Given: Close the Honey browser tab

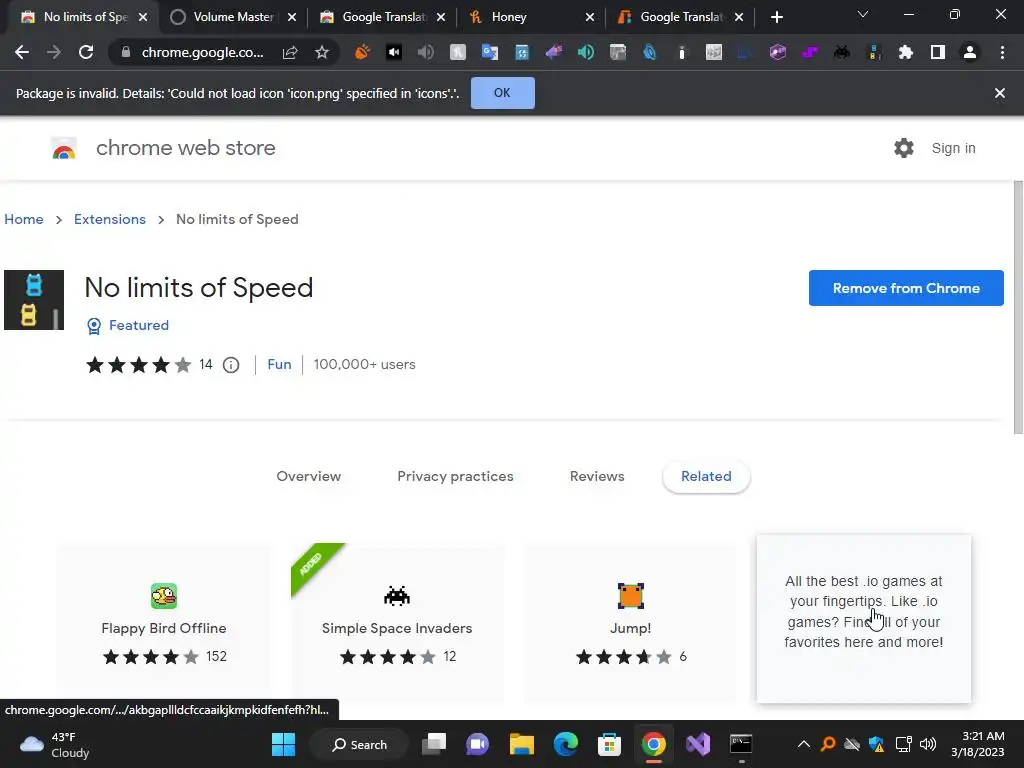Looking at the screenshot, I should 590,17.
